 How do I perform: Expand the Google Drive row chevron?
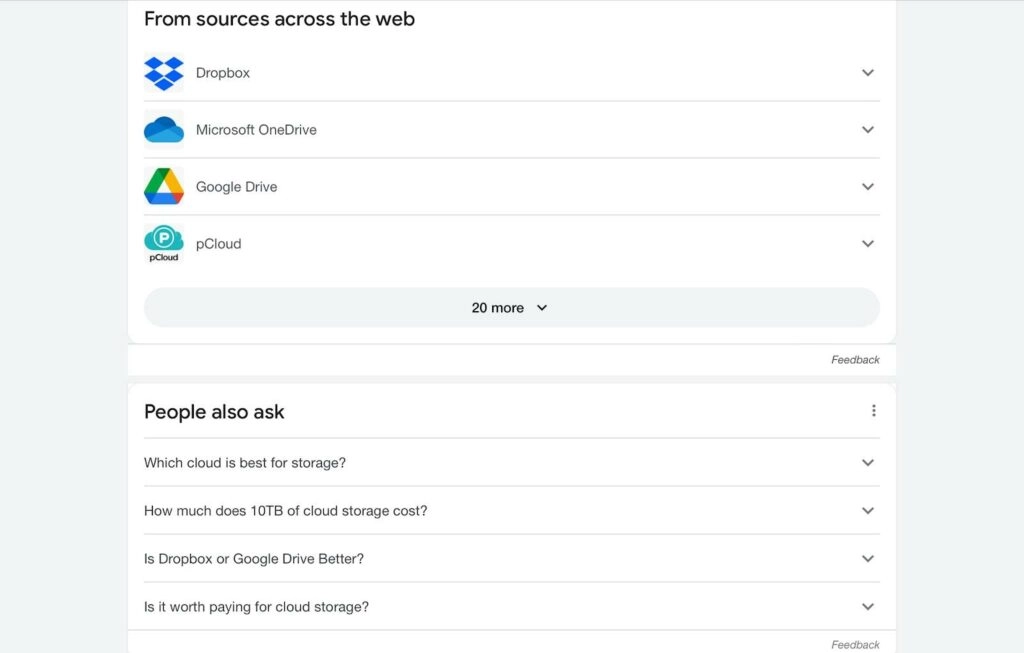[867, 187]
